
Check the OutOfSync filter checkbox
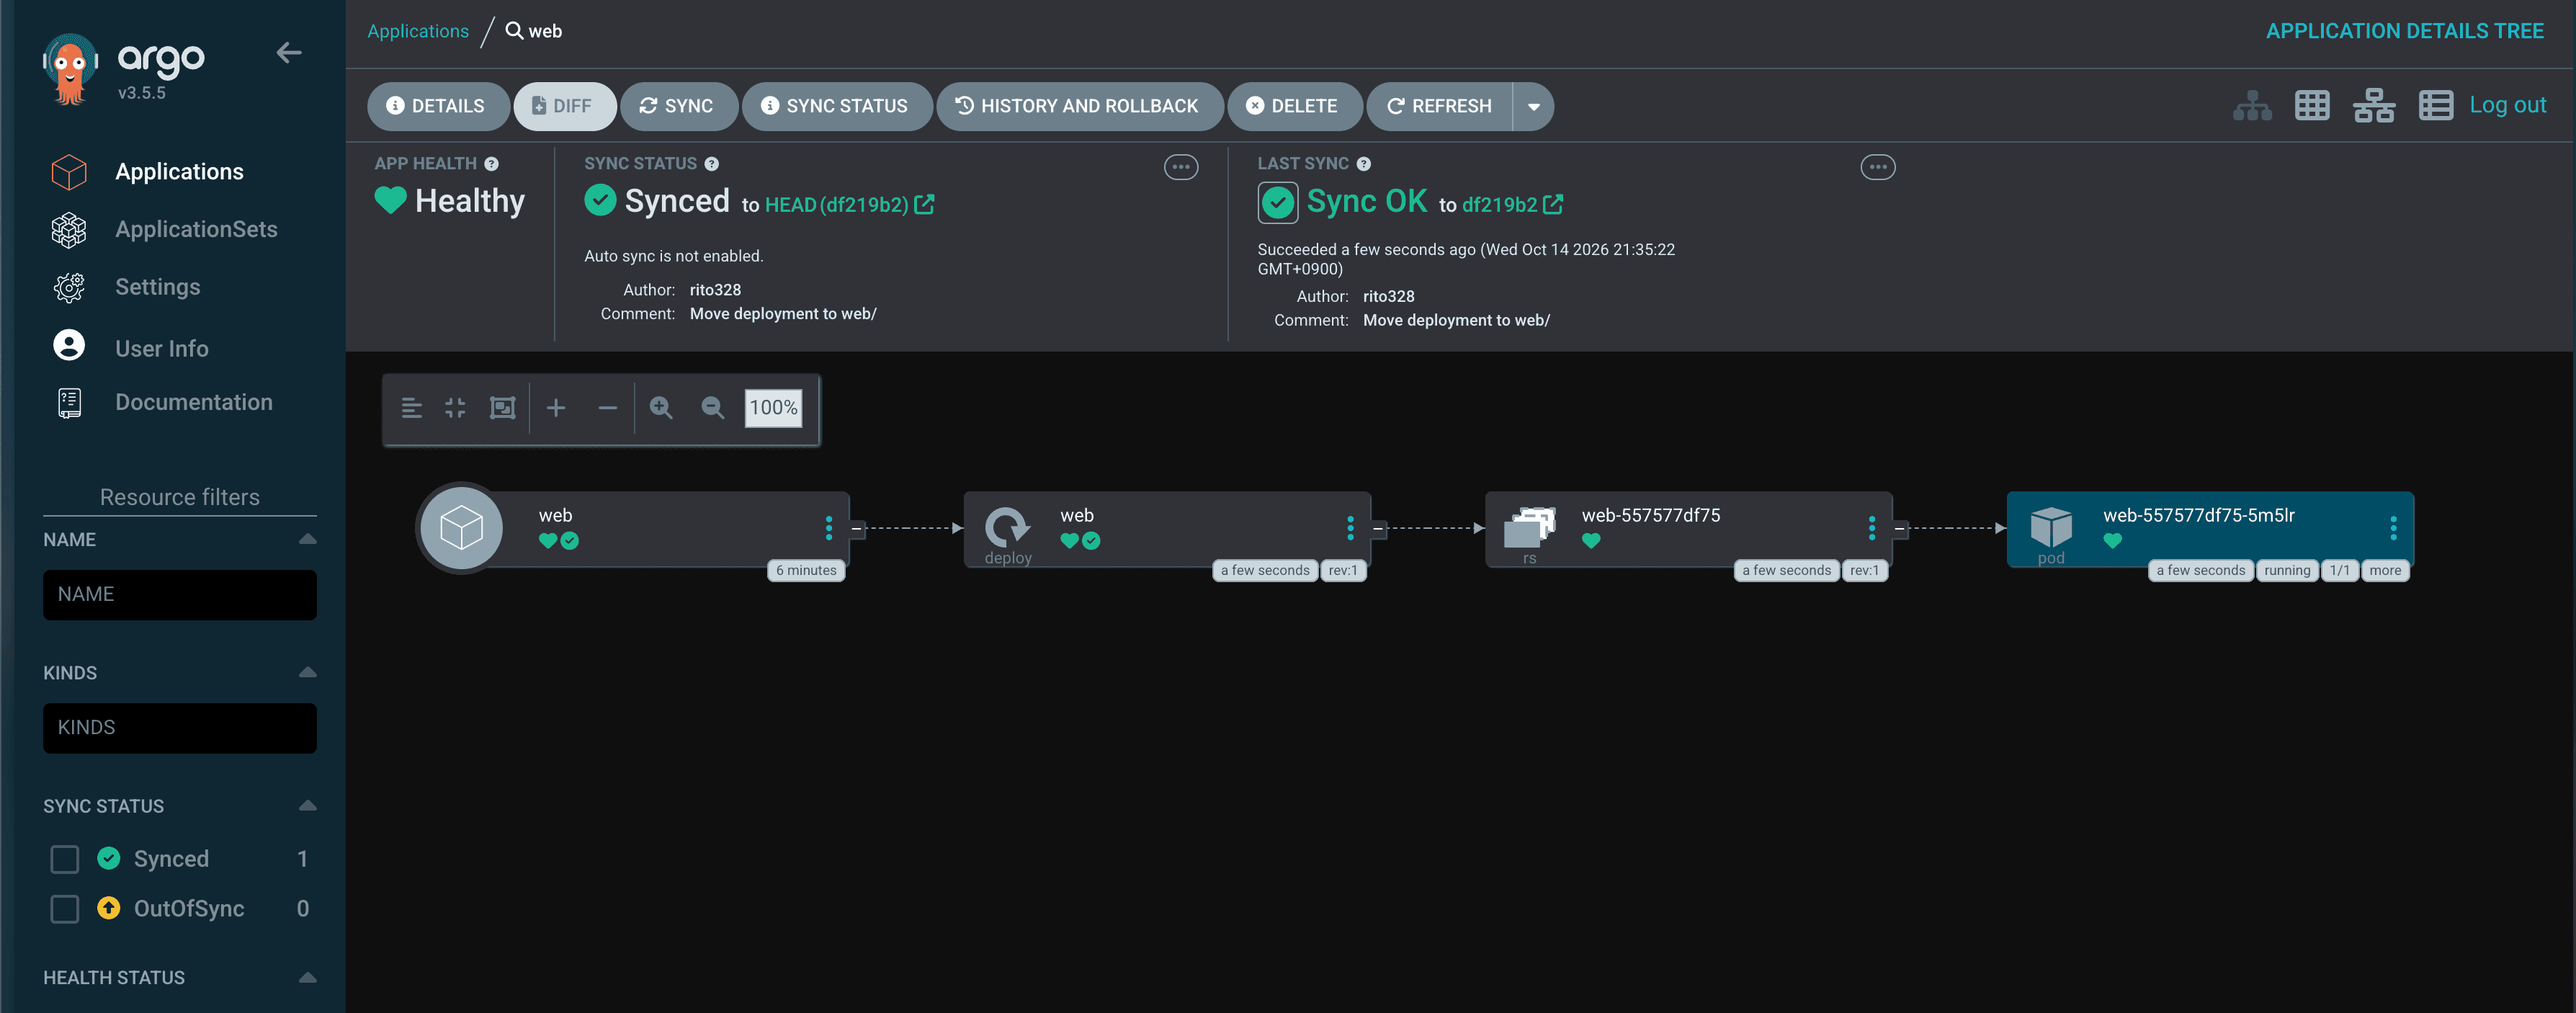coord(65,909)
